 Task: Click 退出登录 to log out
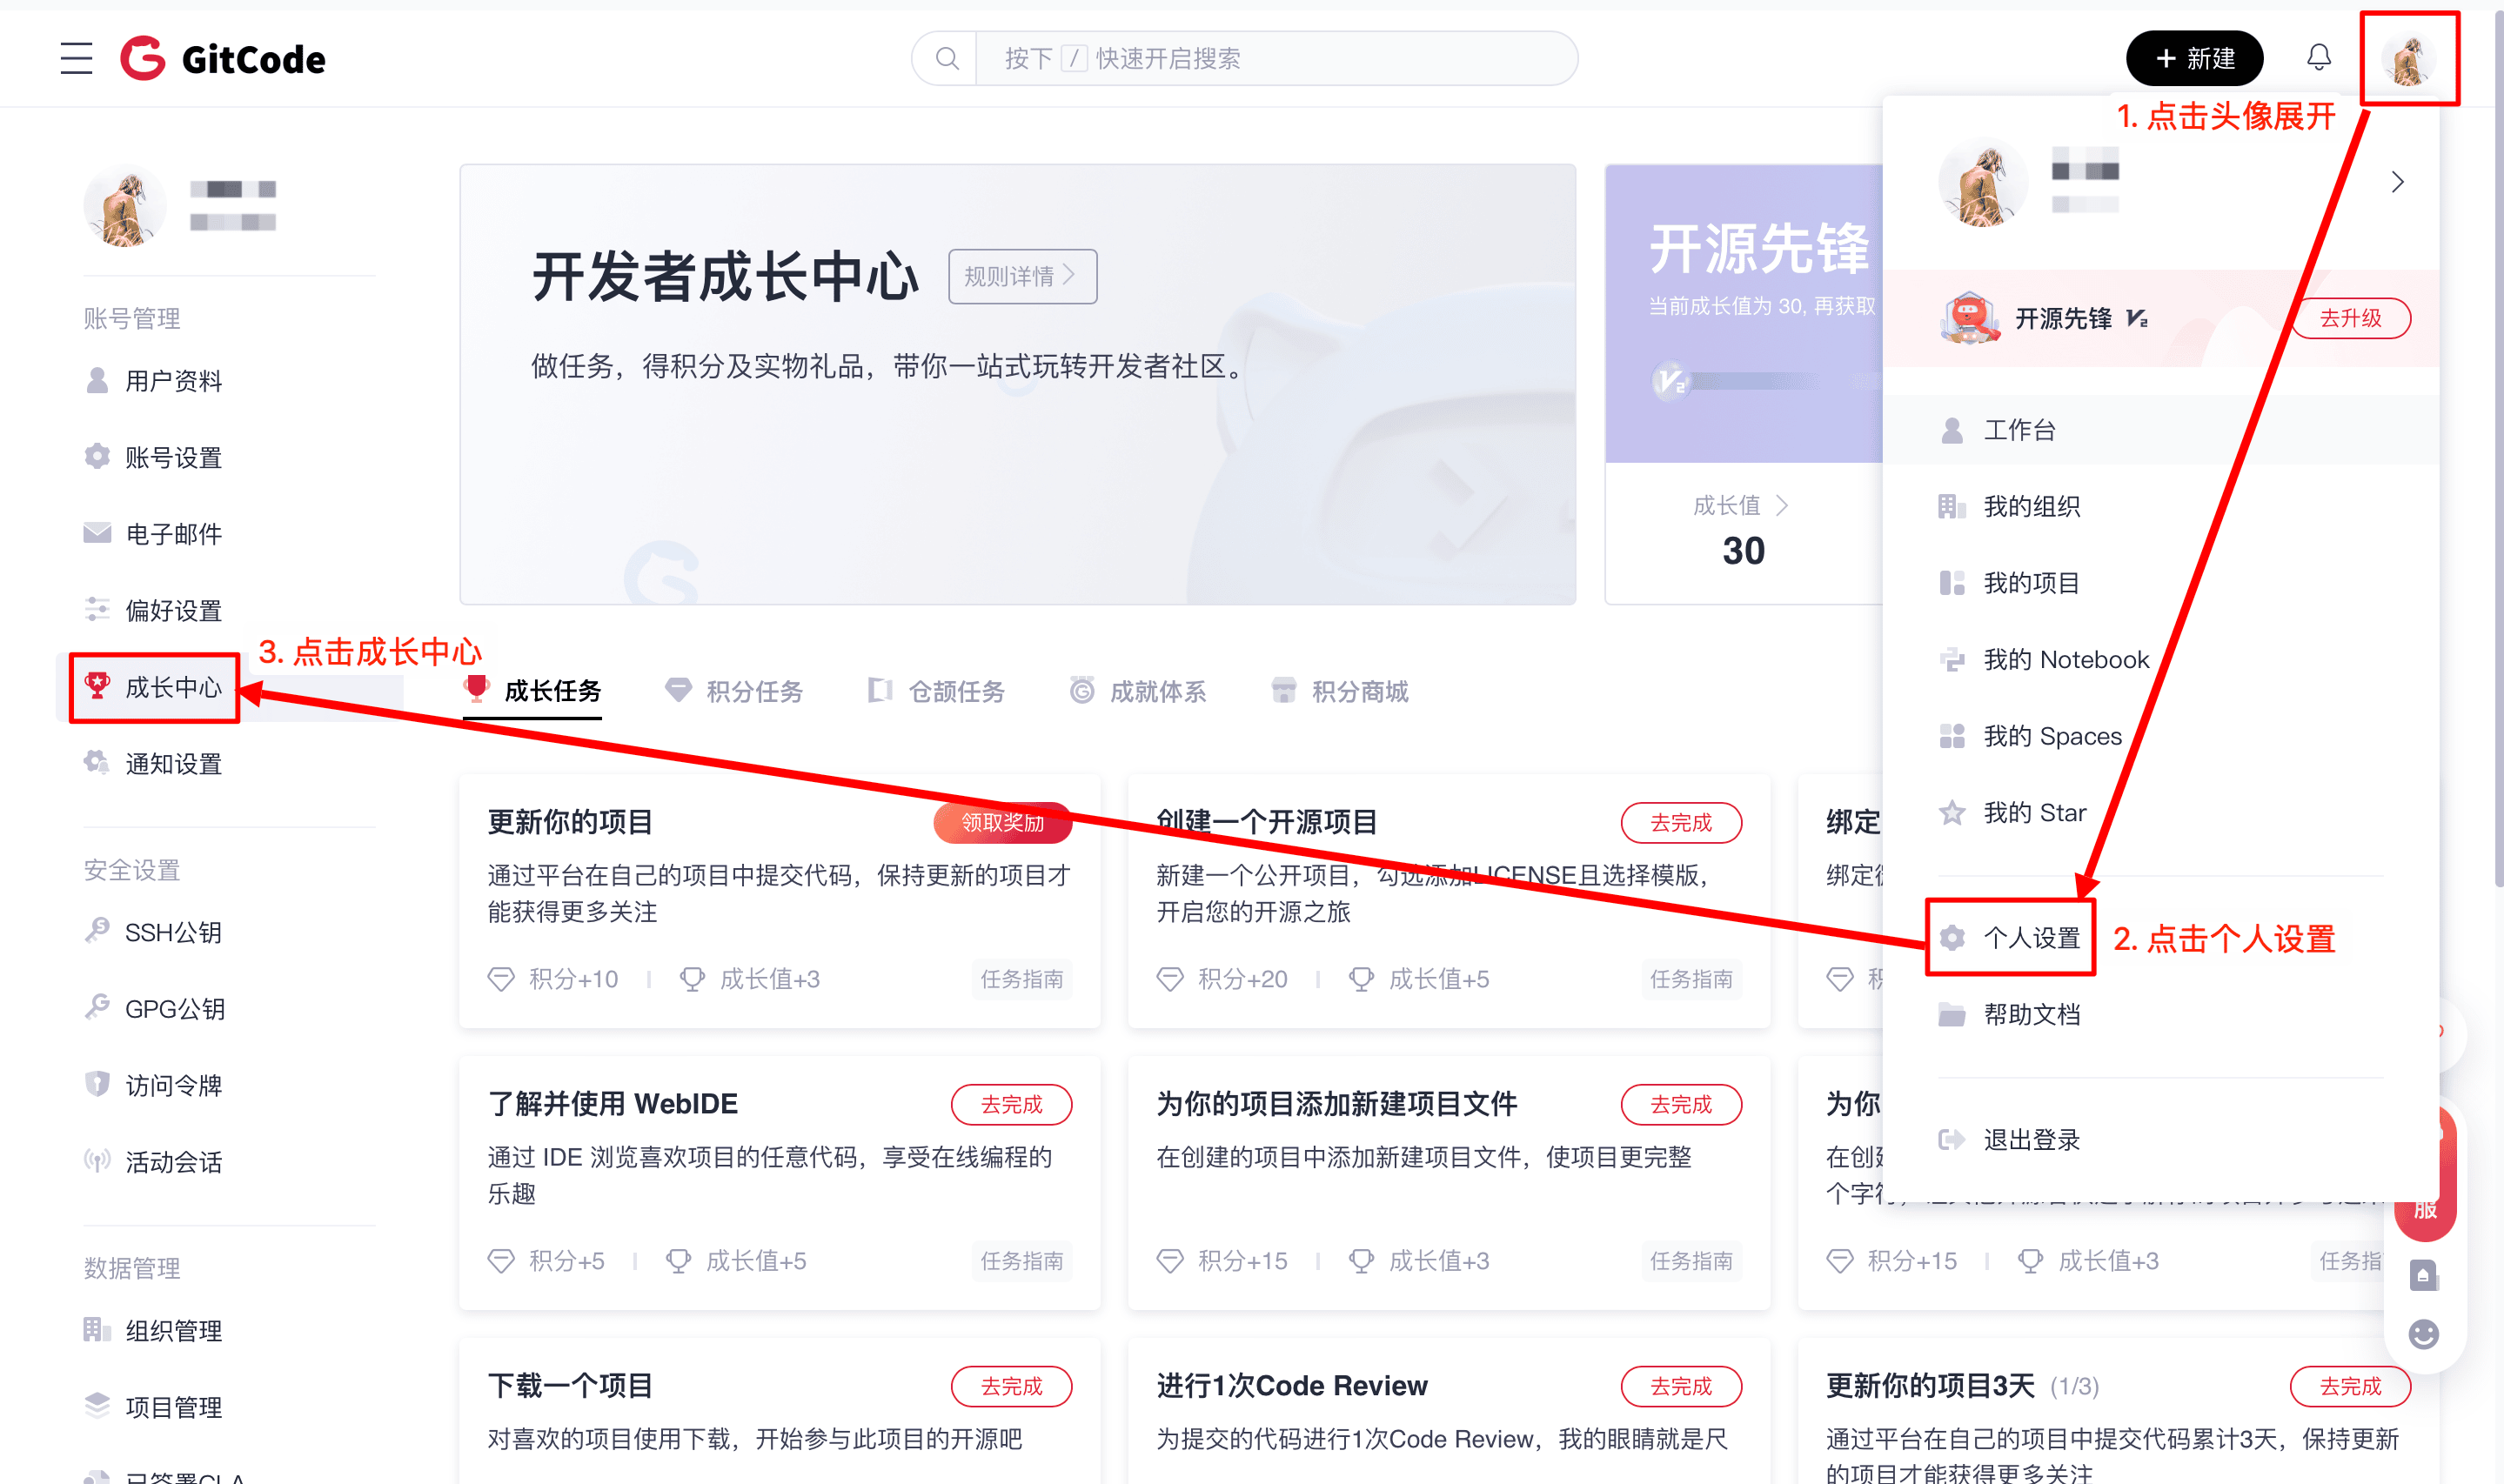point(2030,1139)
